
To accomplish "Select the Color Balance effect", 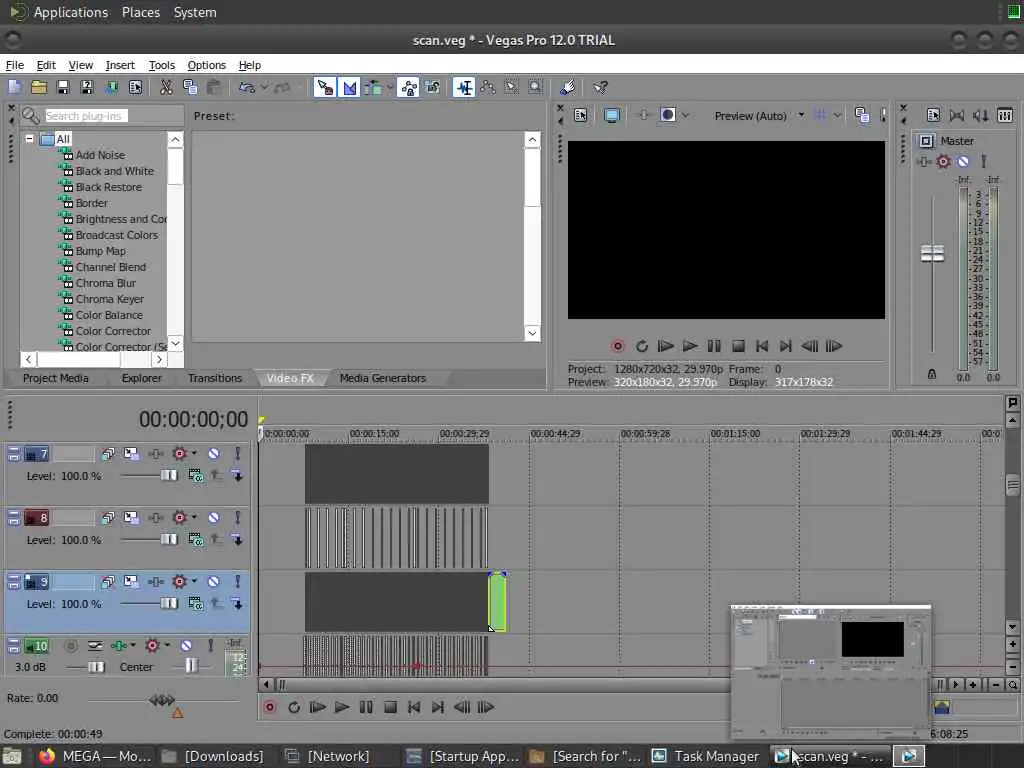I will coord(109,315).
